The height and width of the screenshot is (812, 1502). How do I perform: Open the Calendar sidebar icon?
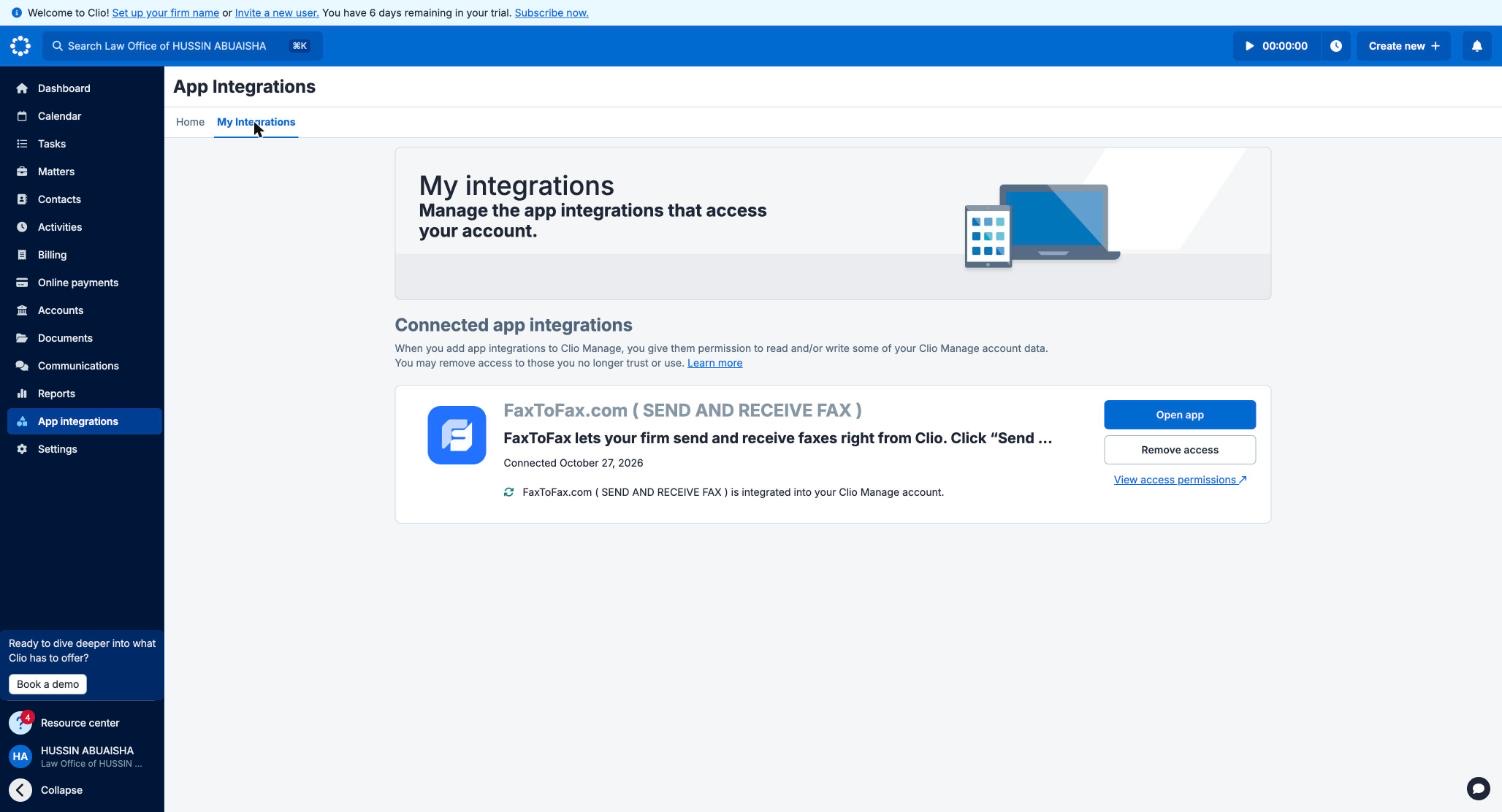click(22, 116)
